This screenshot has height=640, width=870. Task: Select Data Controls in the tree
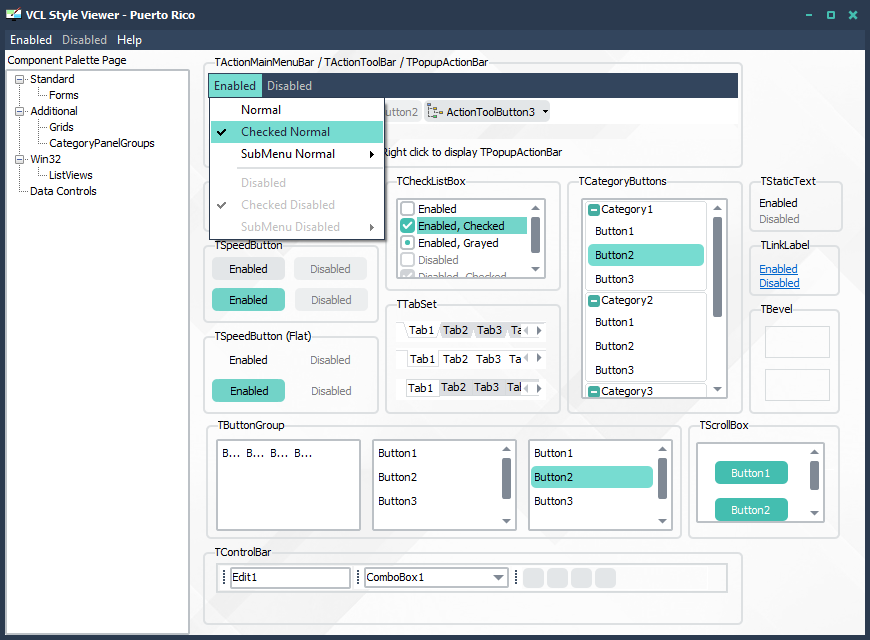[63, 192]
